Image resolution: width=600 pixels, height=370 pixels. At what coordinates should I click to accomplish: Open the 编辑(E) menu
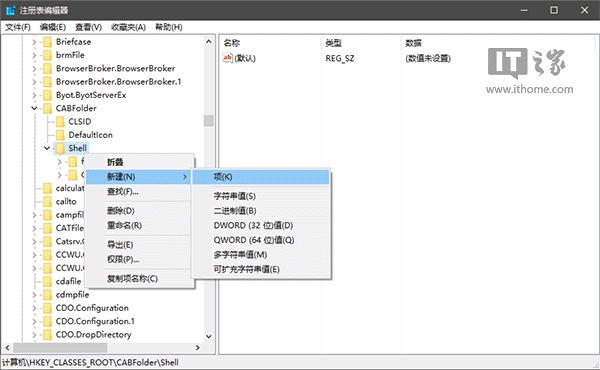53,27
